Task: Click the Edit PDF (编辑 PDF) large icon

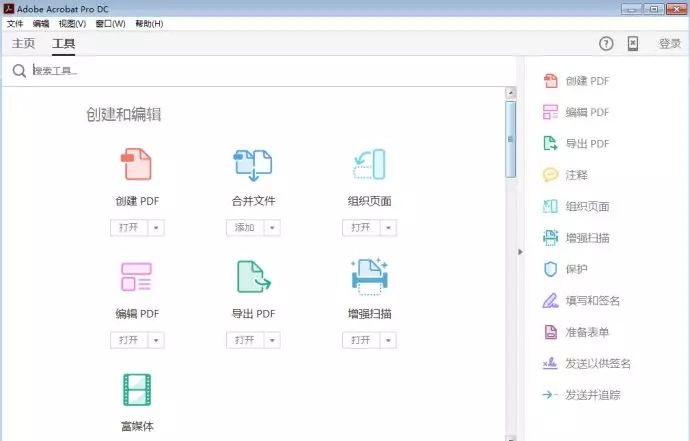Action: (x=136, y=277)
